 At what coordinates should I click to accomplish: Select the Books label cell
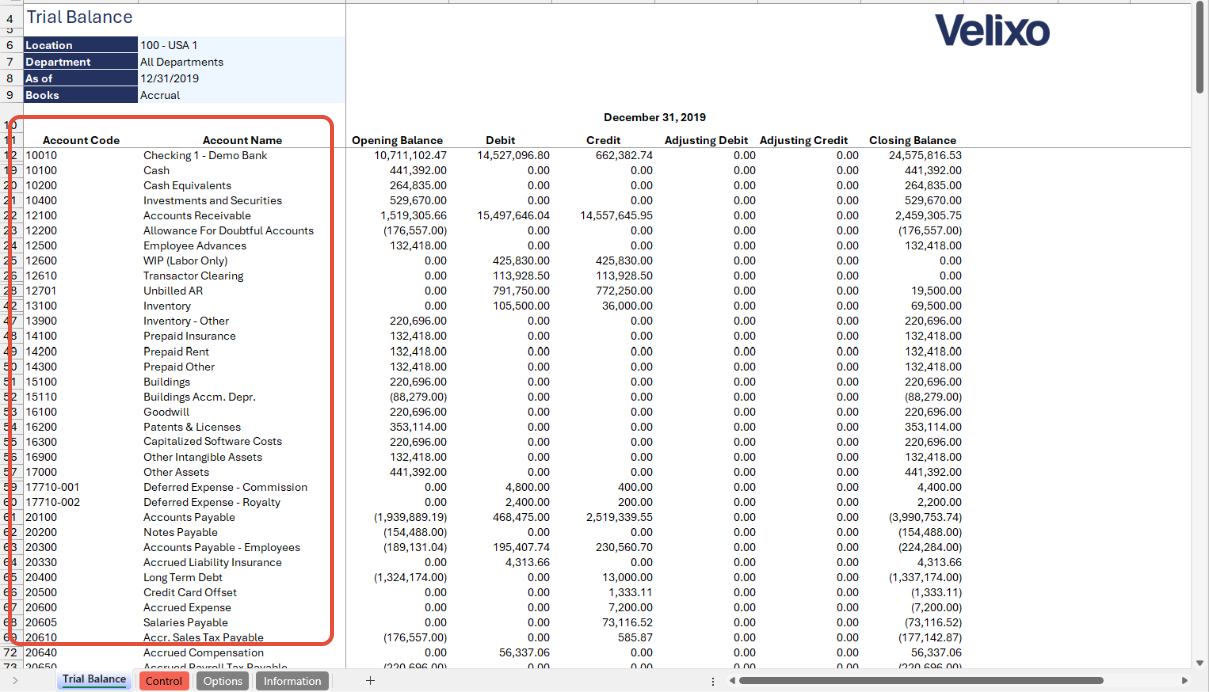point(80,95)
